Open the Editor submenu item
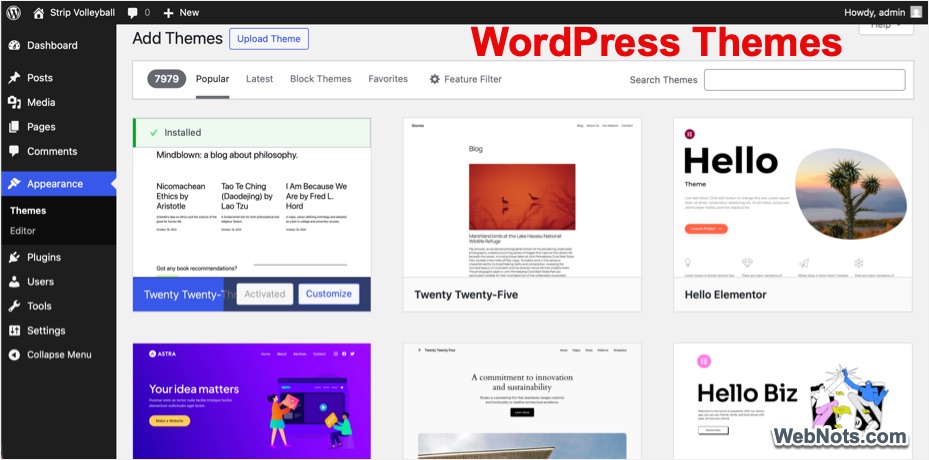 pyautogui.click(x=23, y=231)
